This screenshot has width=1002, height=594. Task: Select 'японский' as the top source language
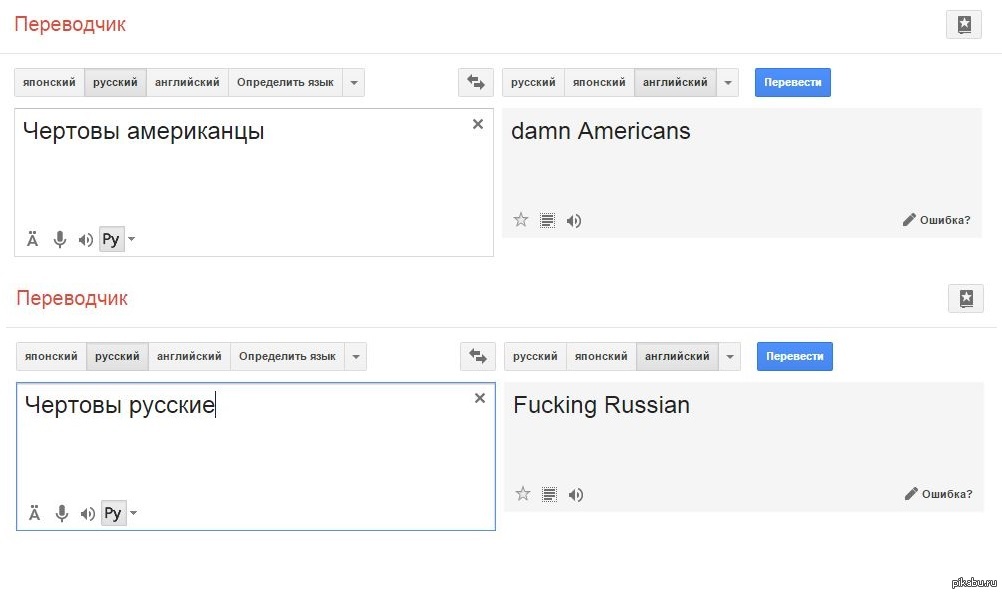50,82
